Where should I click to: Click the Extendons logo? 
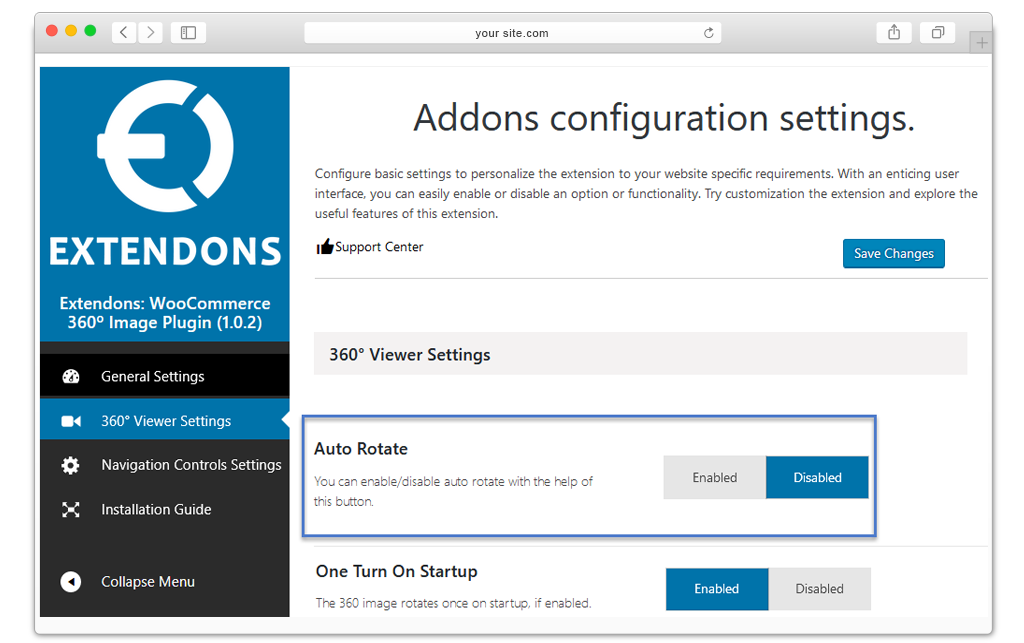tap(165, 146)
